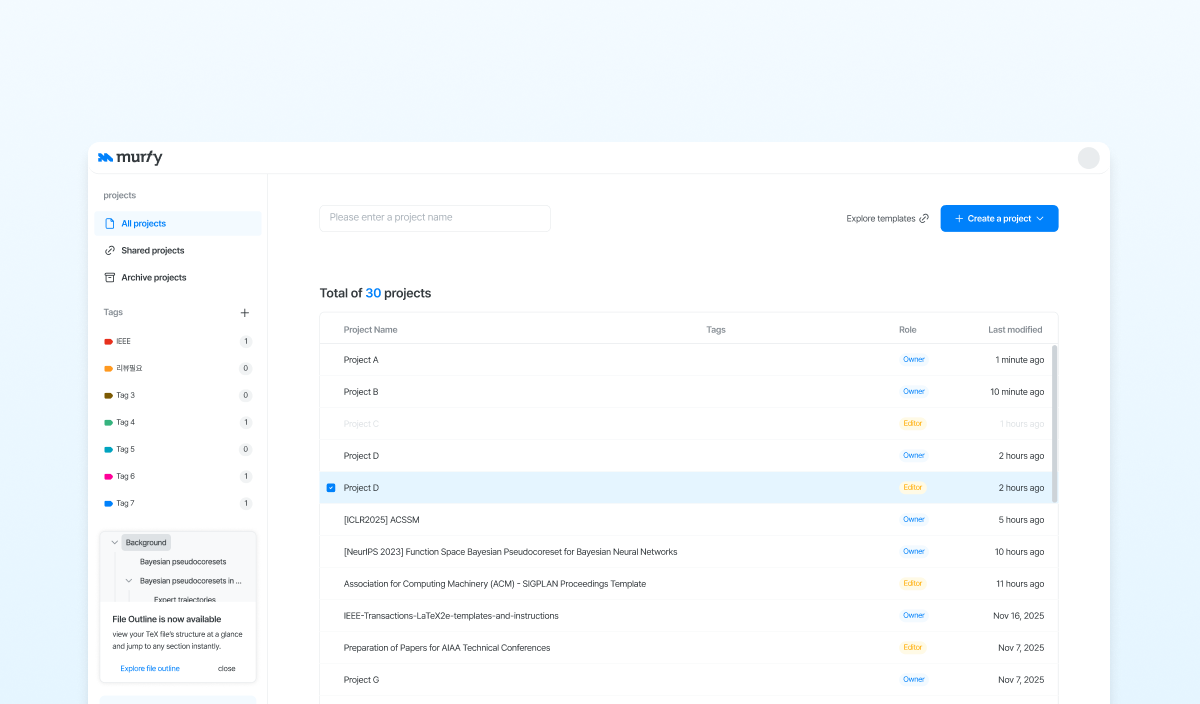Click the IEEE tag count badge
Image resolution: width=1200 pixels, height=704 pixels.
click(x=246, y=342)
